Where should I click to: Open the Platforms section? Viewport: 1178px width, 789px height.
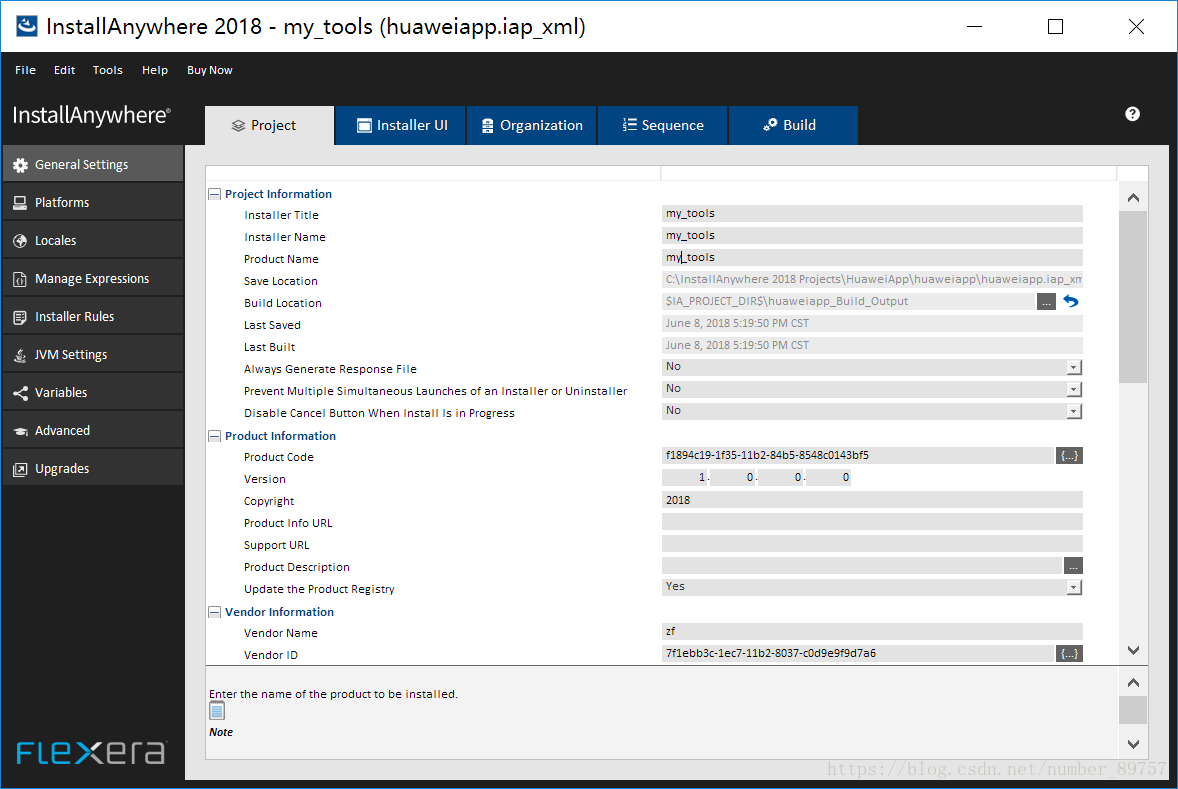[x=92, y=202]
